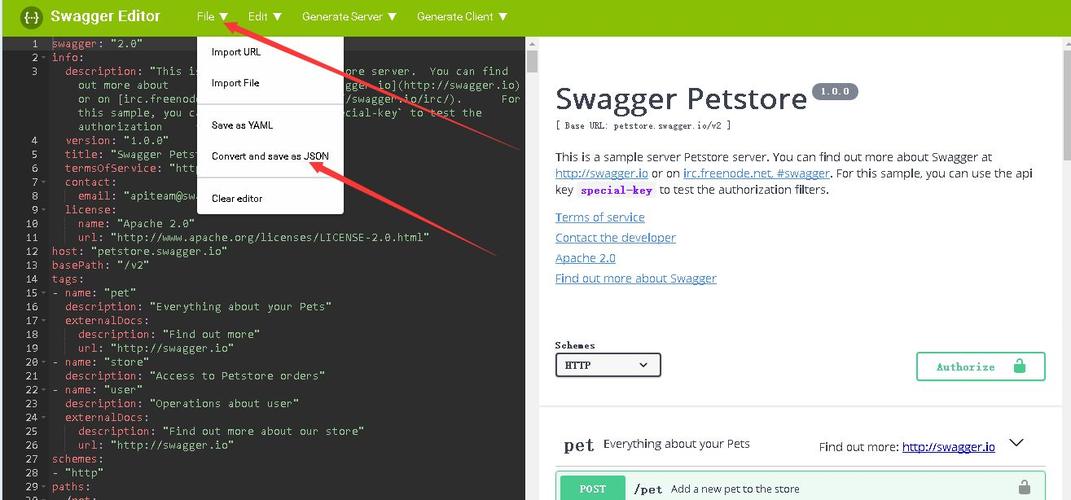
Task: Open Terms of service link
Action: point(600,217)
